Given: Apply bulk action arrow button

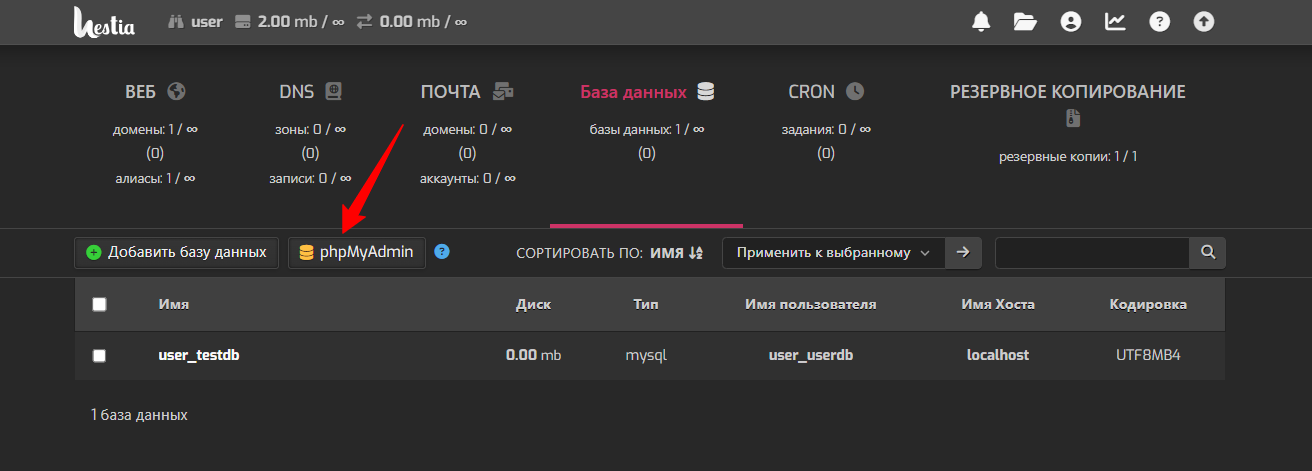Looking at the screenshot, I should 963,253.
